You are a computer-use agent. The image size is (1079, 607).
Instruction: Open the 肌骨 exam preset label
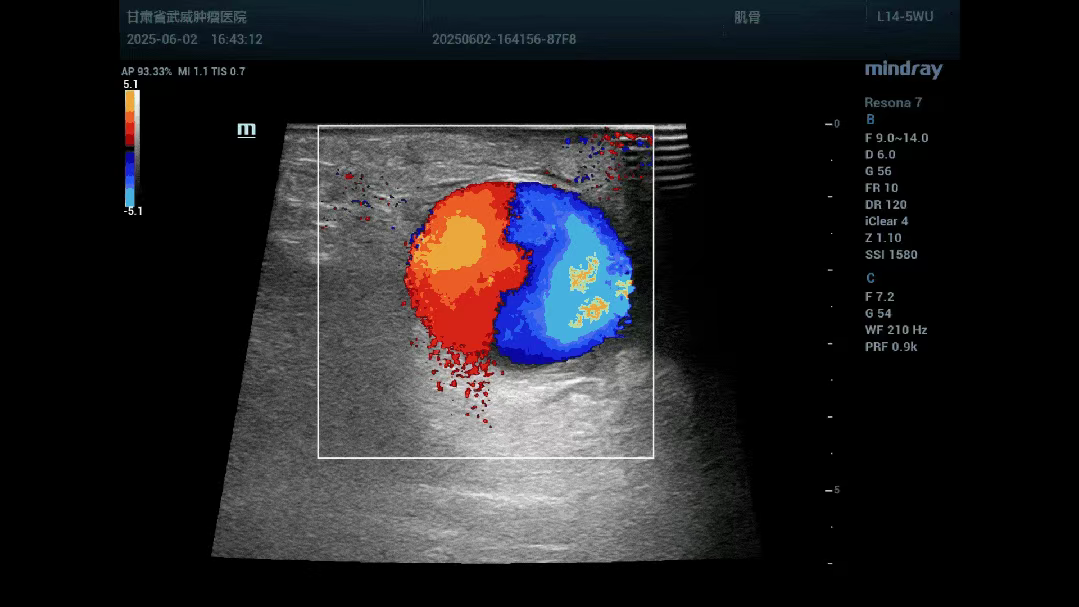[x=747, y=17]
